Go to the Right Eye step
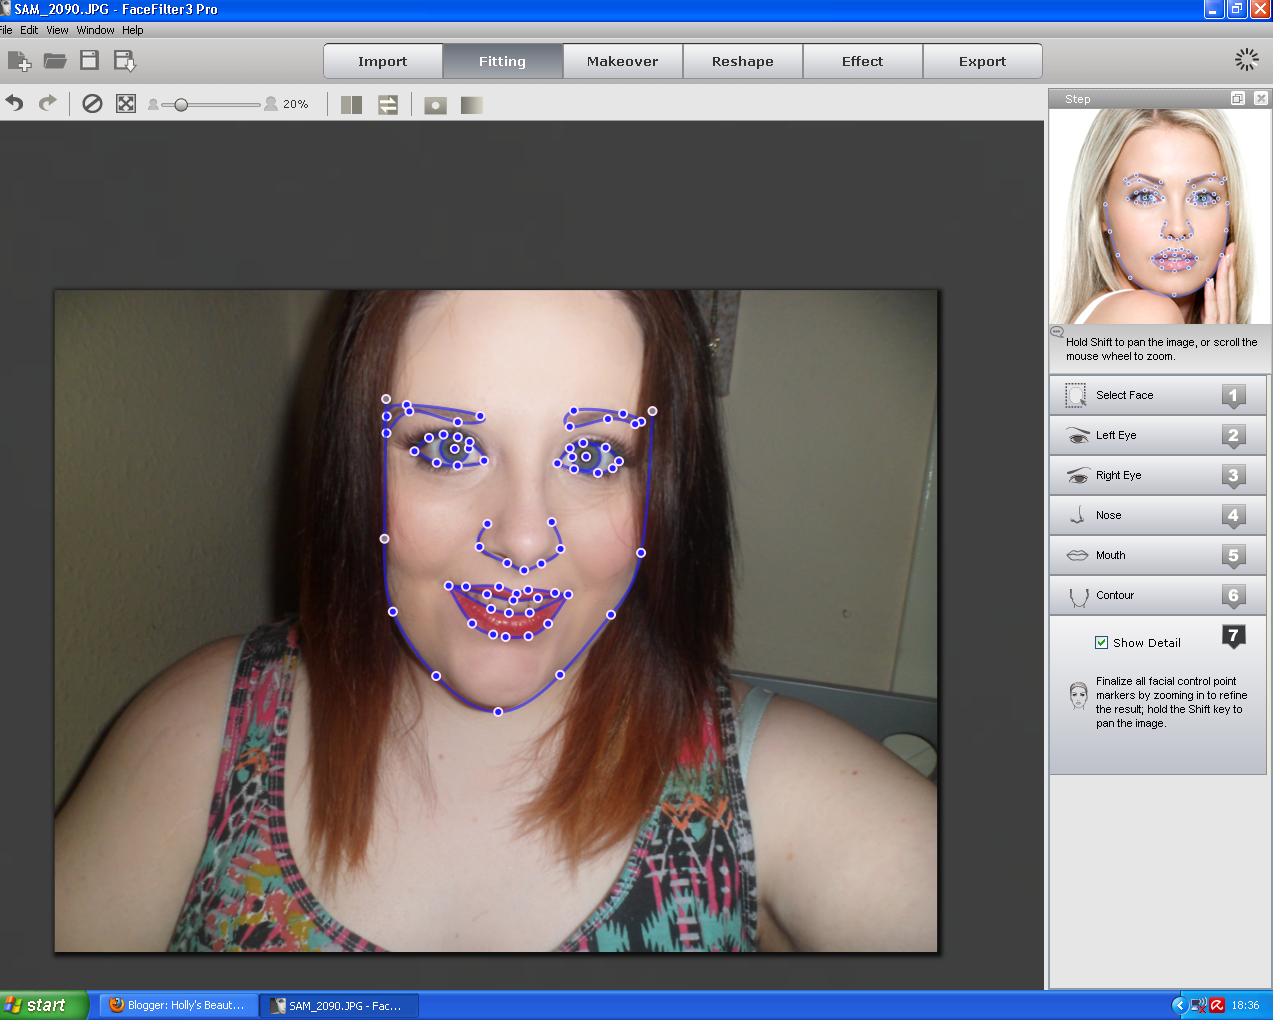 [1158, 475]
